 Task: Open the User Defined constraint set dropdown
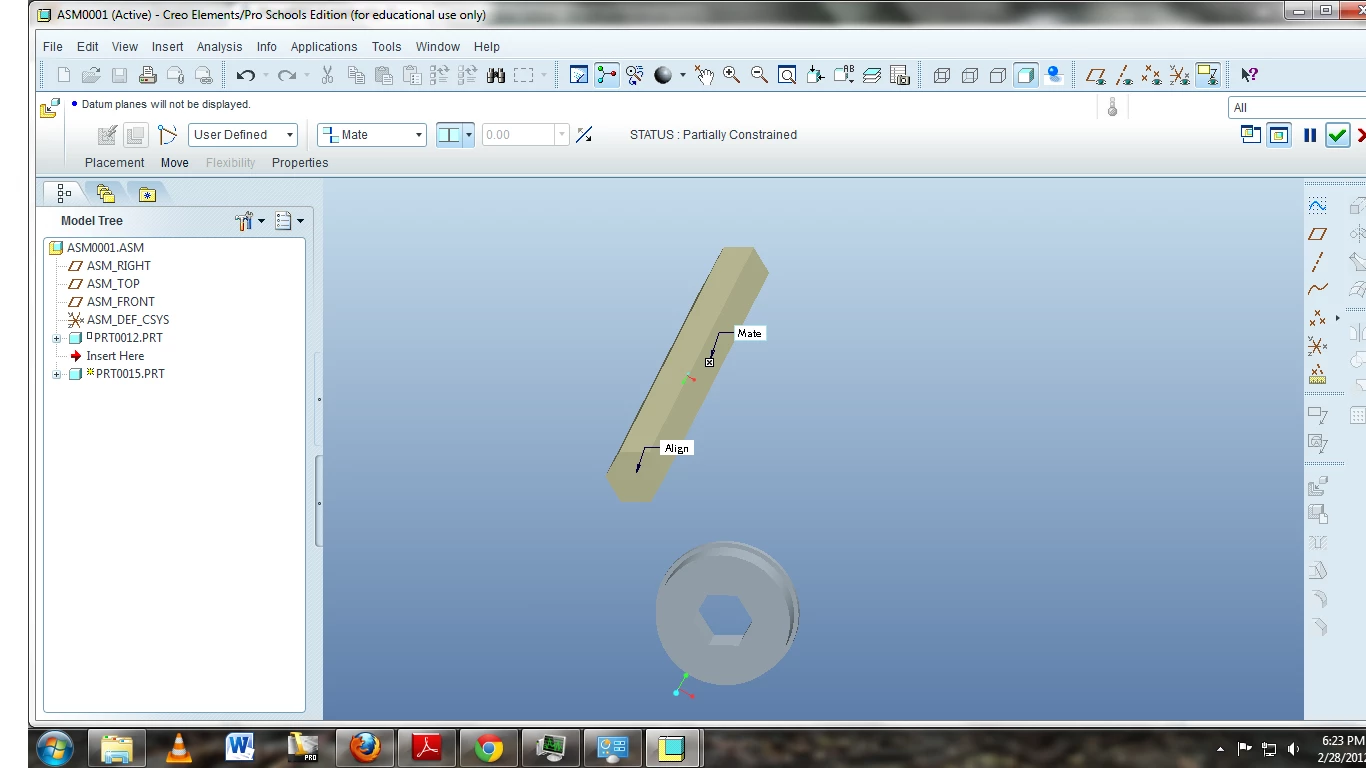coord(244,135)
